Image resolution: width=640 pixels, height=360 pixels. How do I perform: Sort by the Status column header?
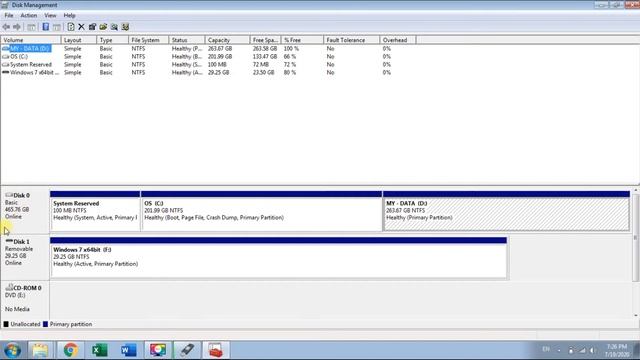tap(187, 40)
